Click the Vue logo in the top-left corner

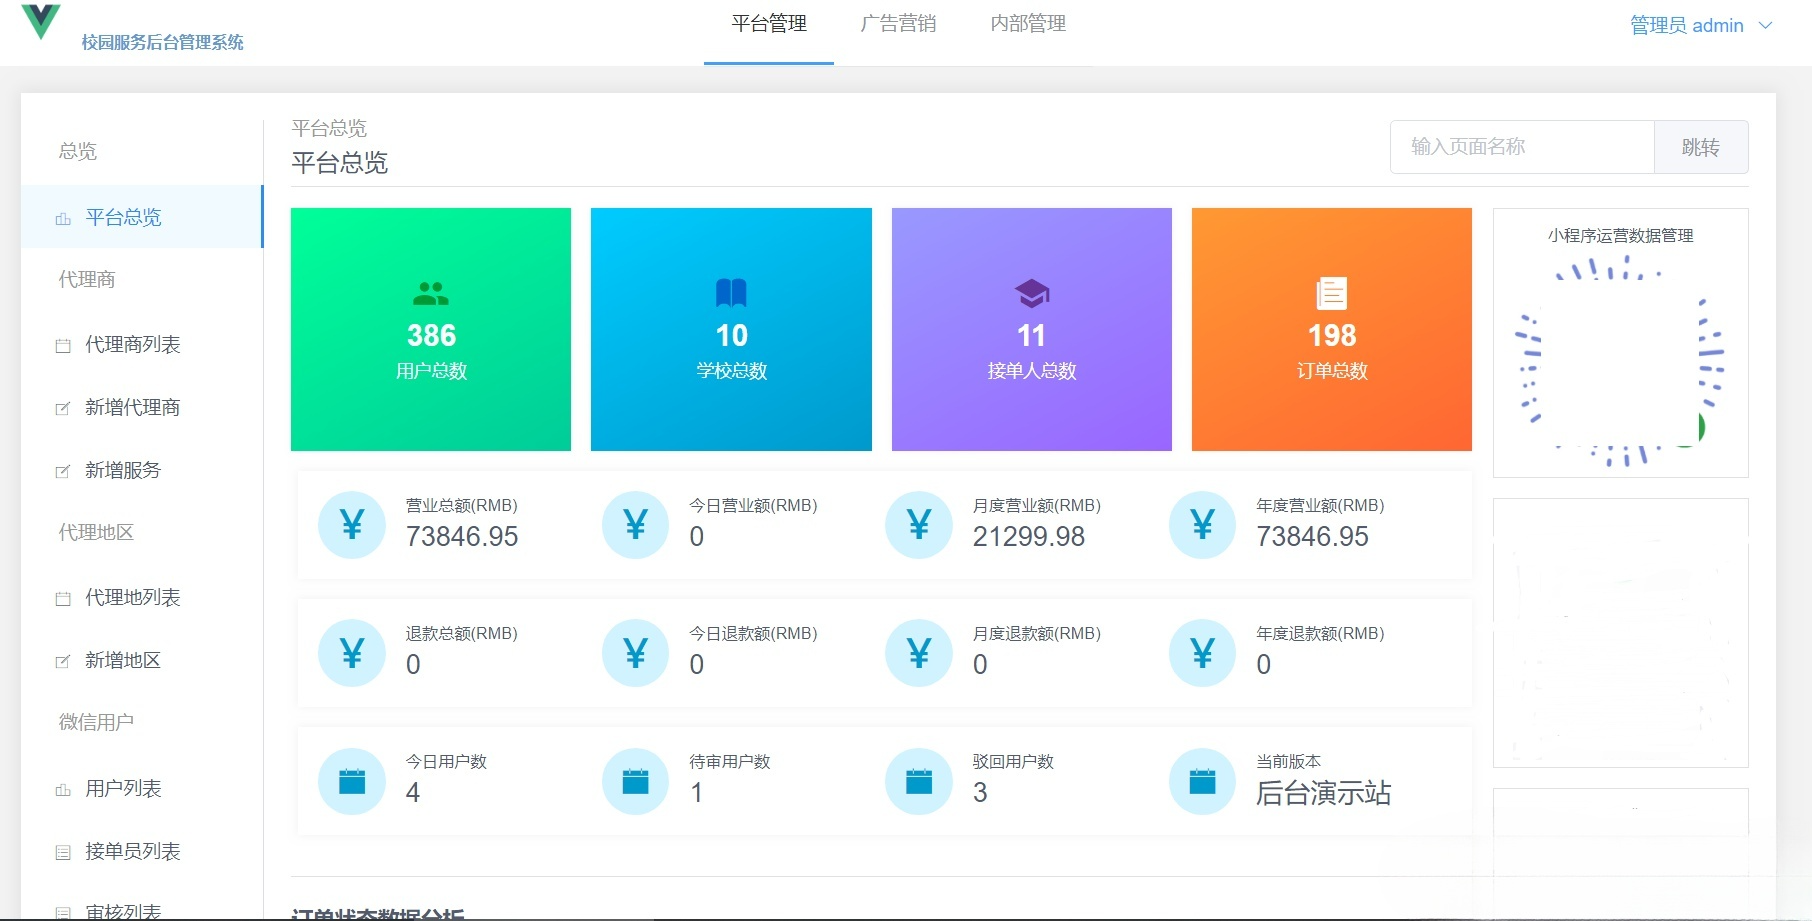click(40, 22)
